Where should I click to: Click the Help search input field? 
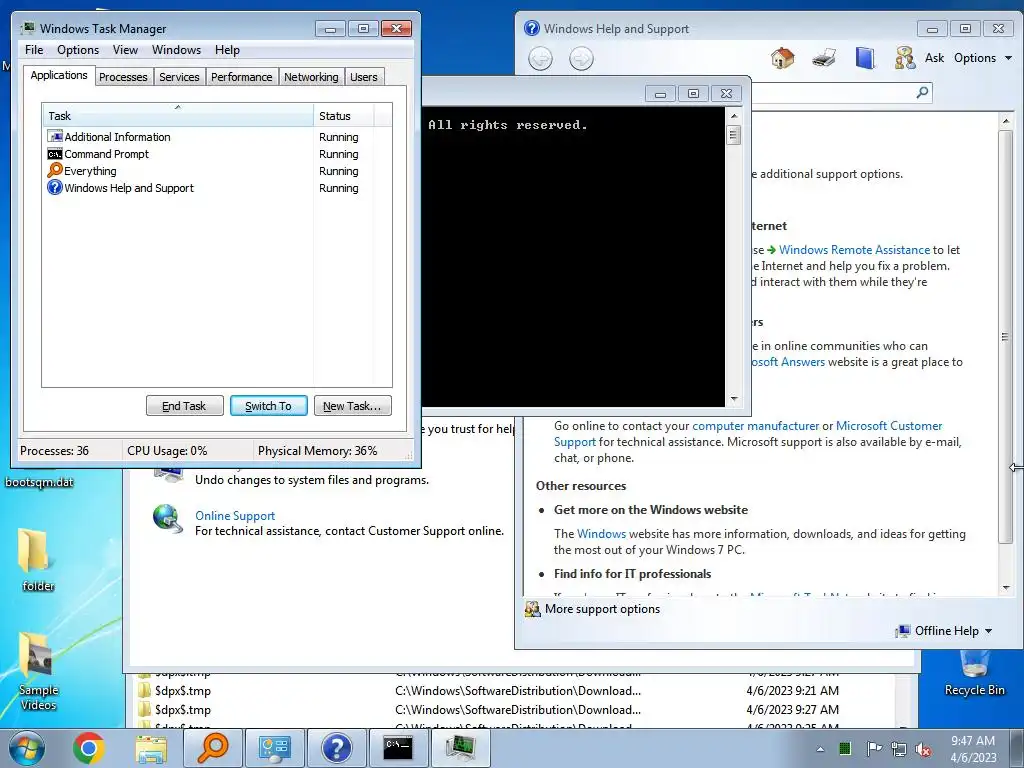[x=833, y=93]
